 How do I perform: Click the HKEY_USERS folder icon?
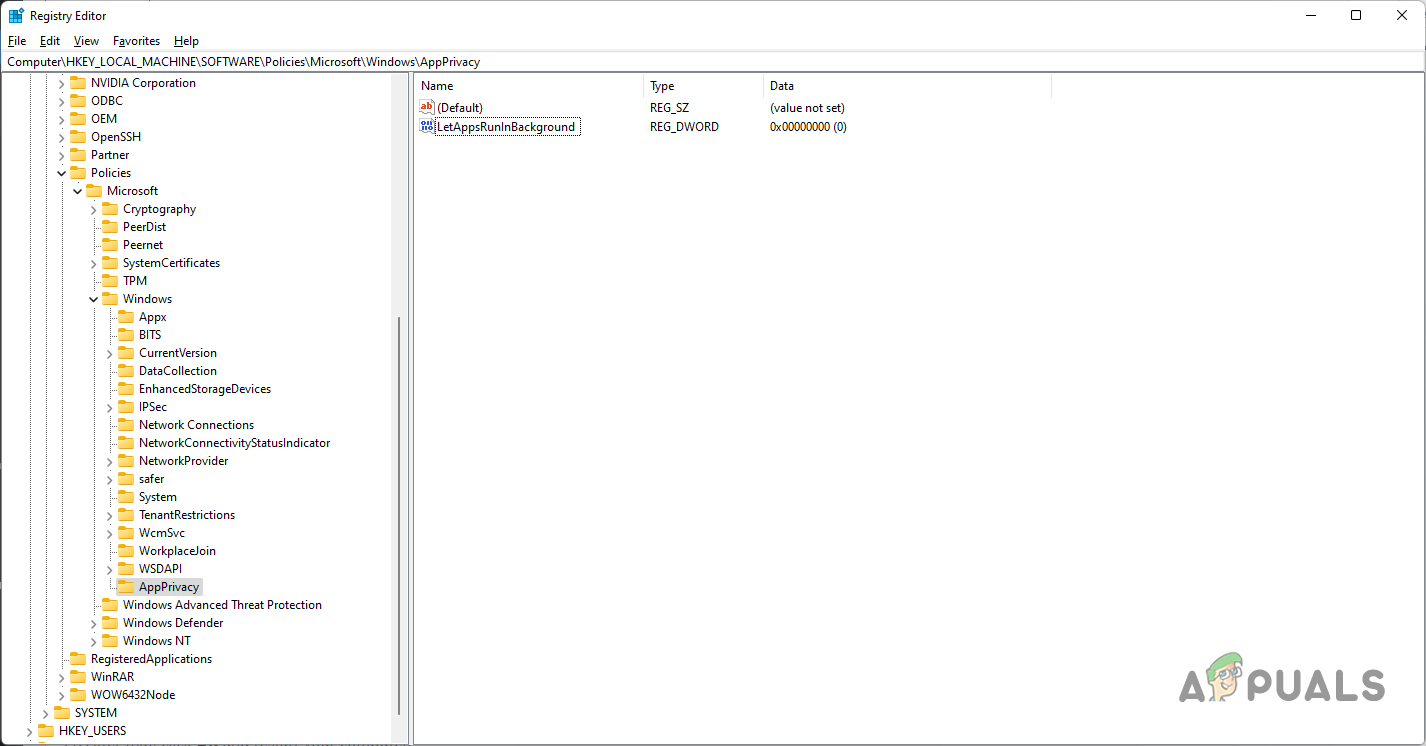point(45,731)
